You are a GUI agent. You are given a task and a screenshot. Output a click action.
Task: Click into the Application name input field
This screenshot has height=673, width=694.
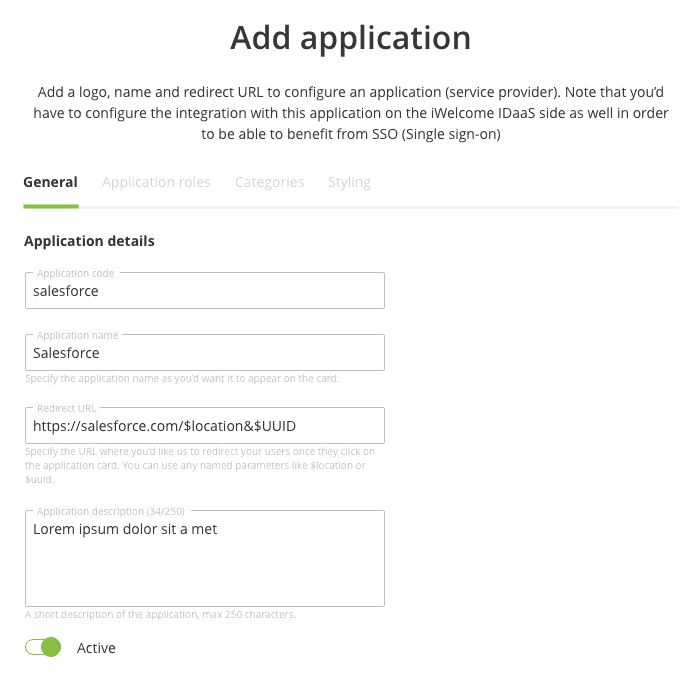click(204, 353)
